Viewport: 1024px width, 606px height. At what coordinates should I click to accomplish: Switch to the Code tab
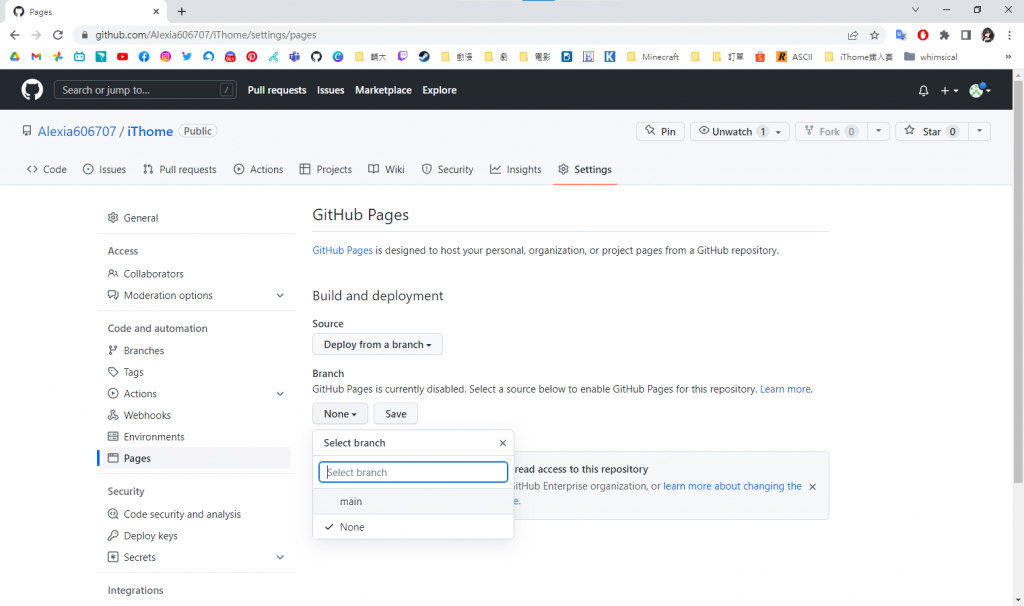[46, 169]
